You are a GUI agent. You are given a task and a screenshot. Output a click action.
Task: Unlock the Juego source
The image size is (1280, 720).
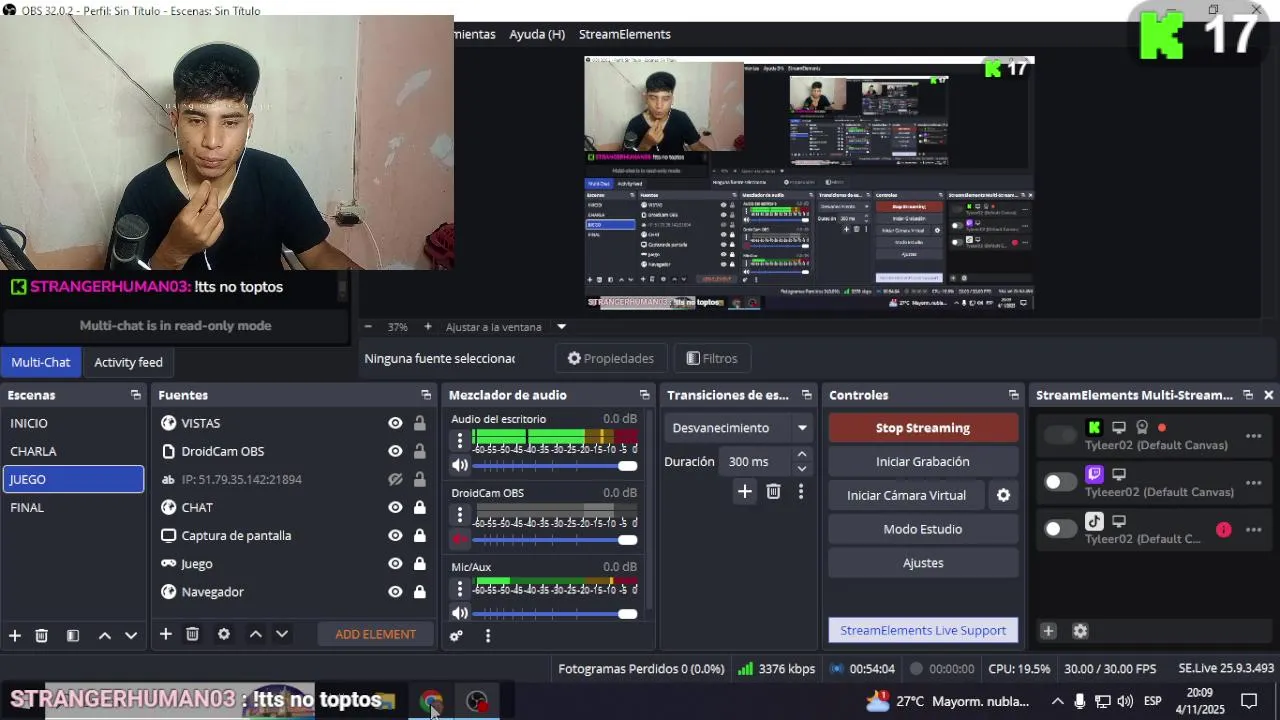coord(420,563)
